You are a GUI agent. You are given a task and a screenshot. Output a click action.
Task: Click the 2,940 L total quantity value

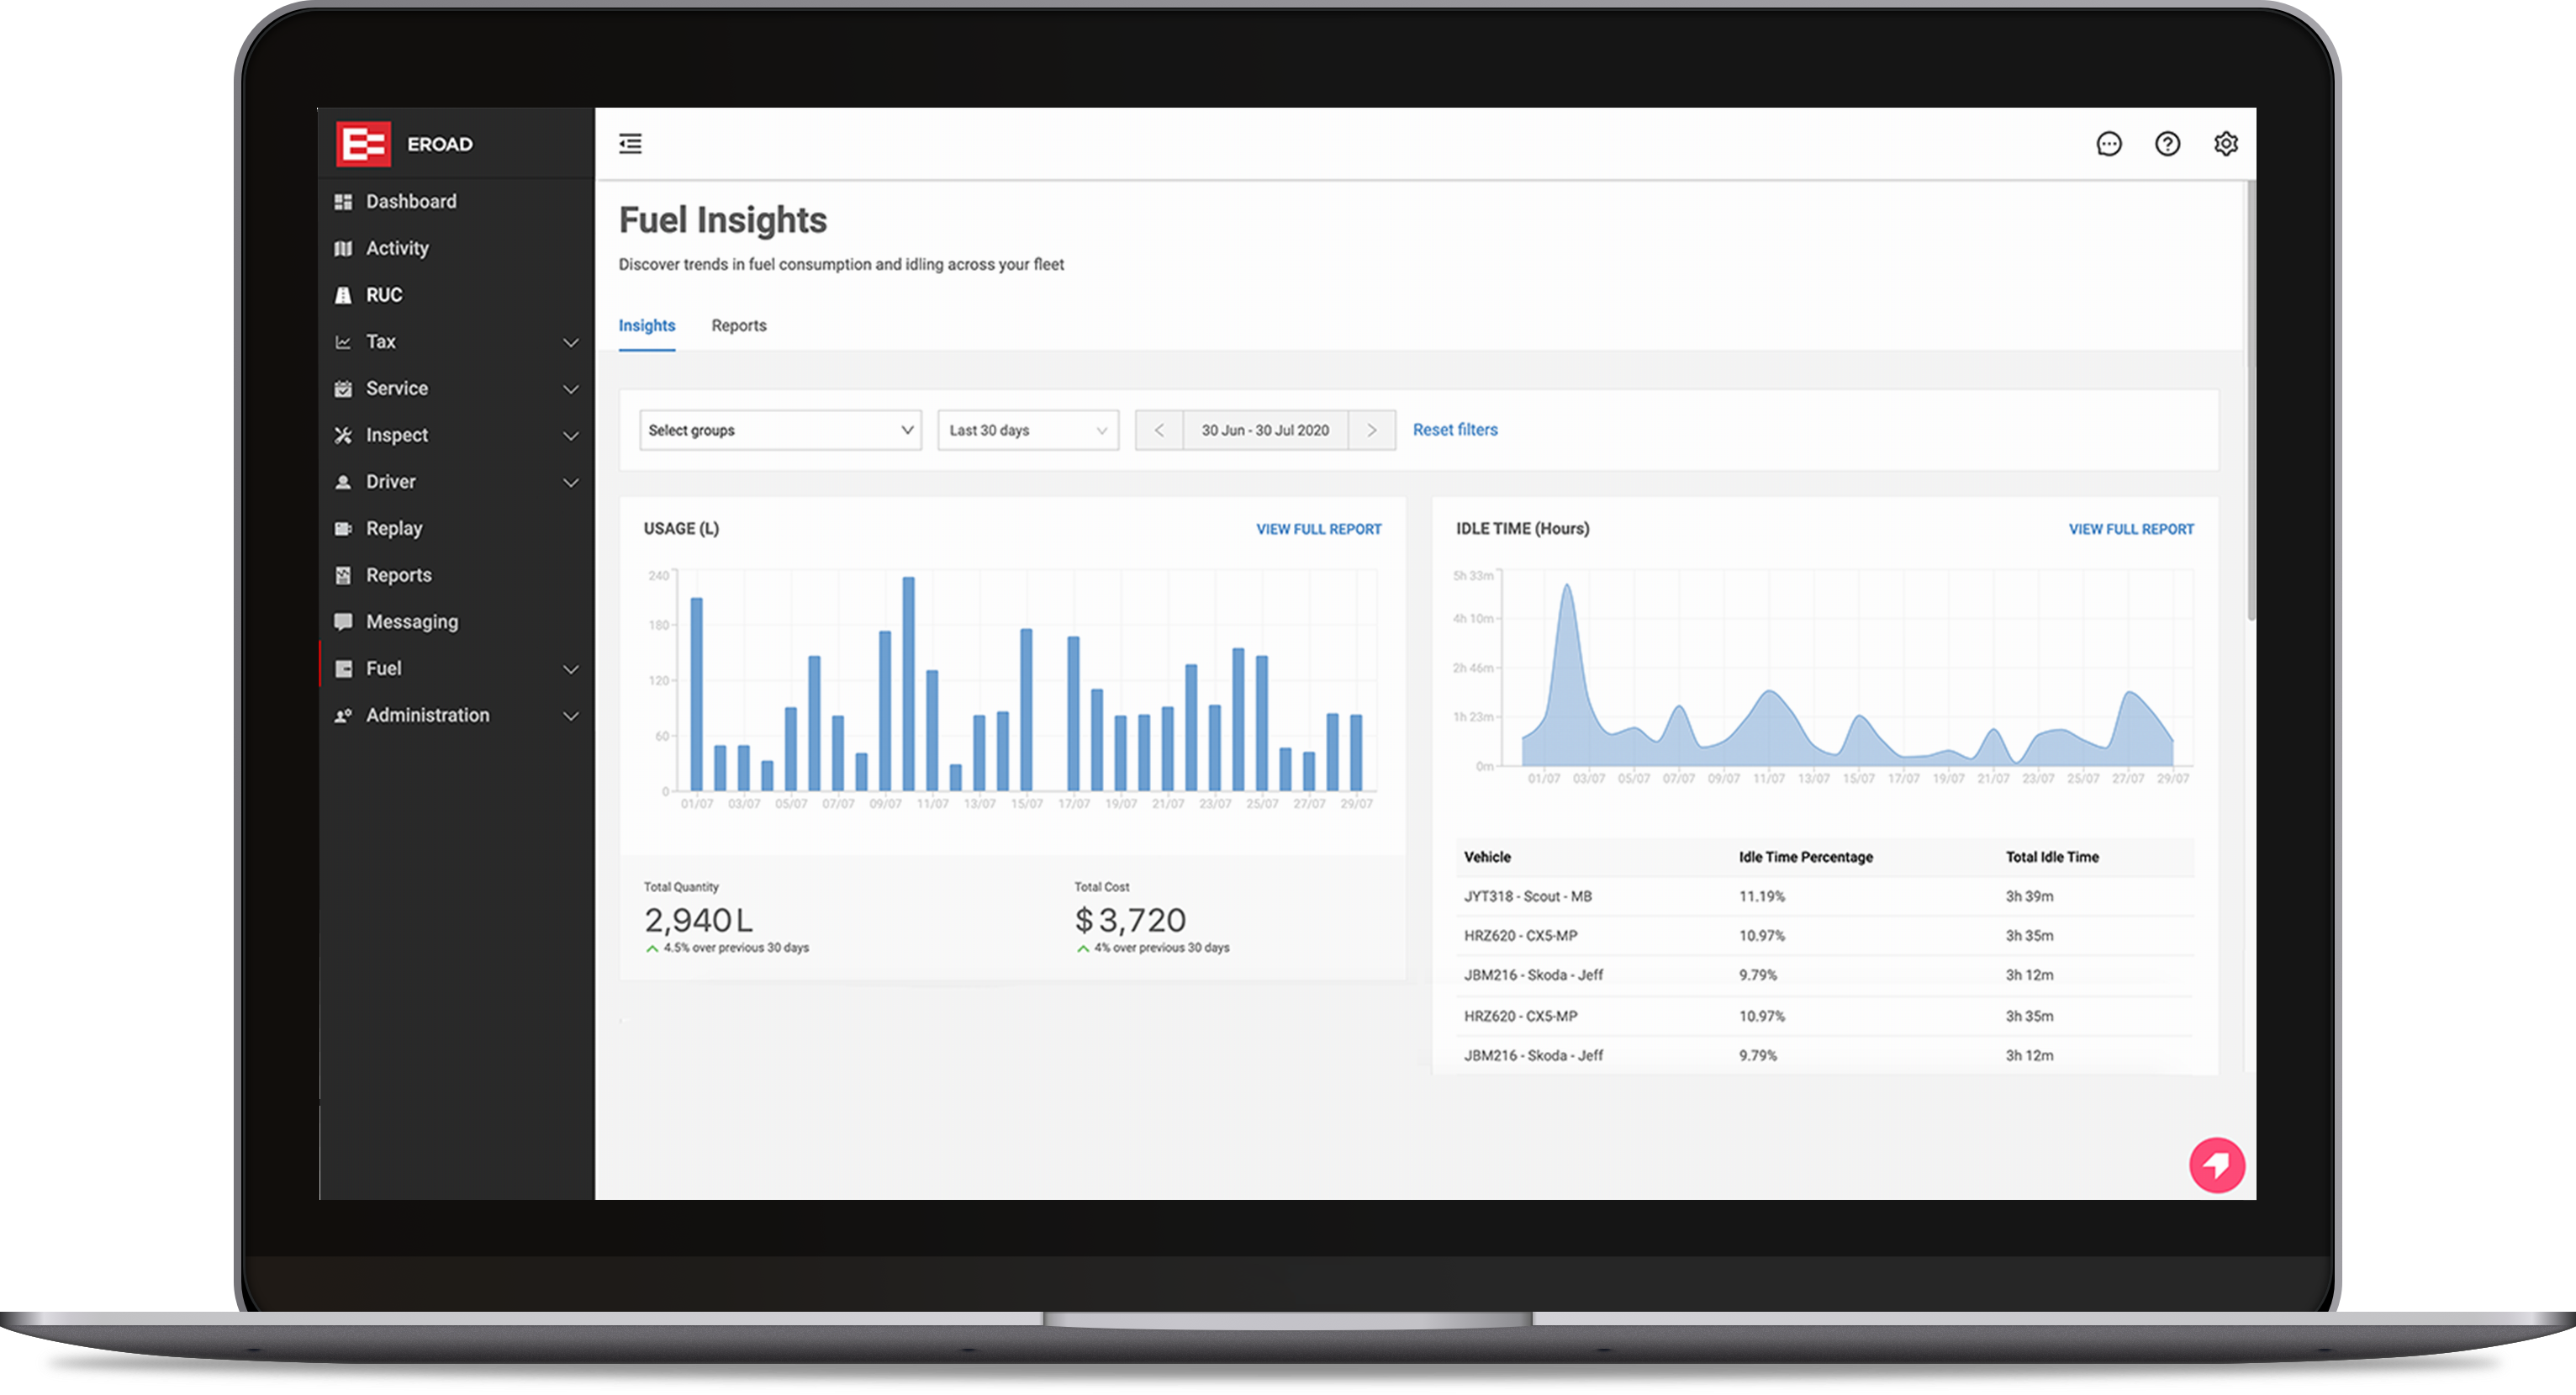coord(698,919)
